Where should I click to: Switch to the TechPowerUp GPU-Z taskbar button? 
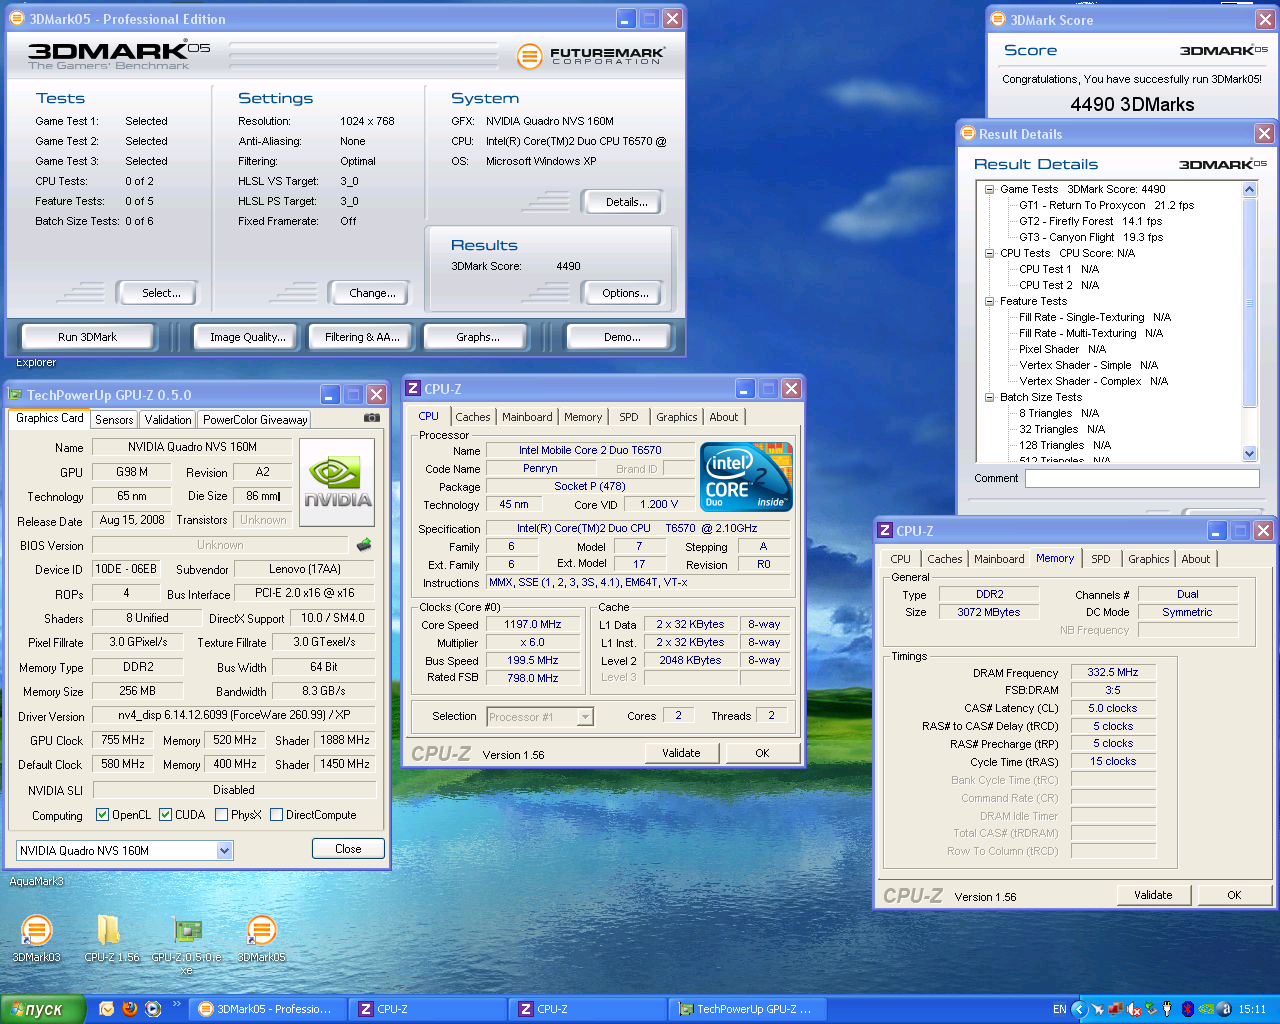click(x=748, y=1009)
